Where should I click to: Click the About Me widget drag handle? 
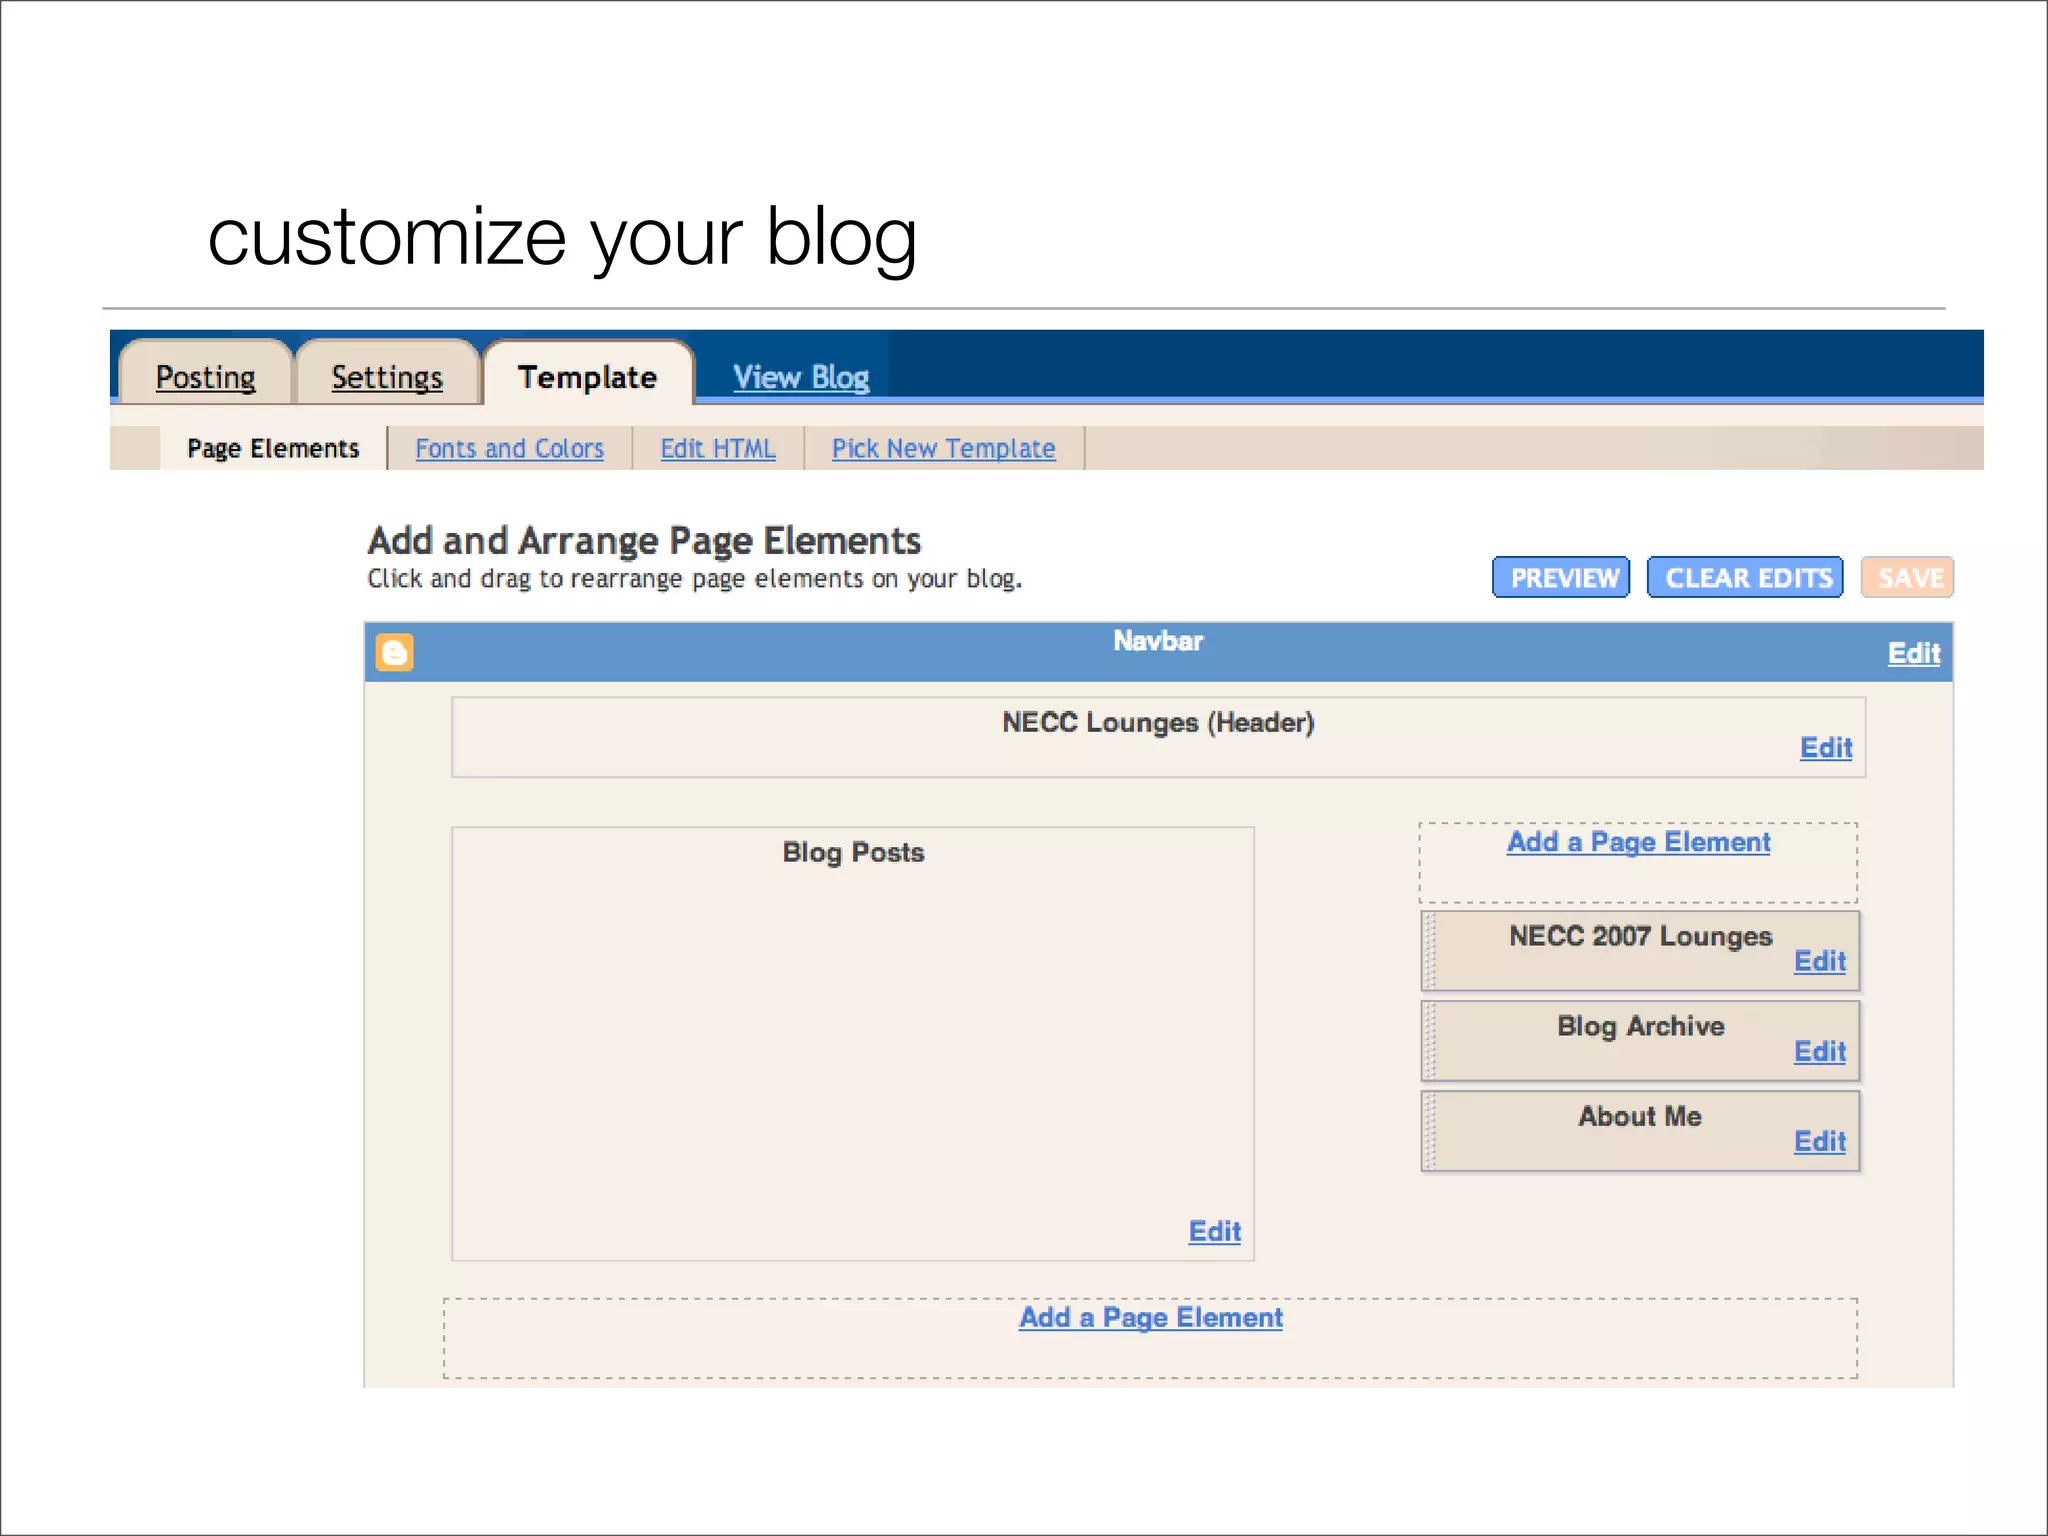pyautogui.click(x=1430, y=1131)
